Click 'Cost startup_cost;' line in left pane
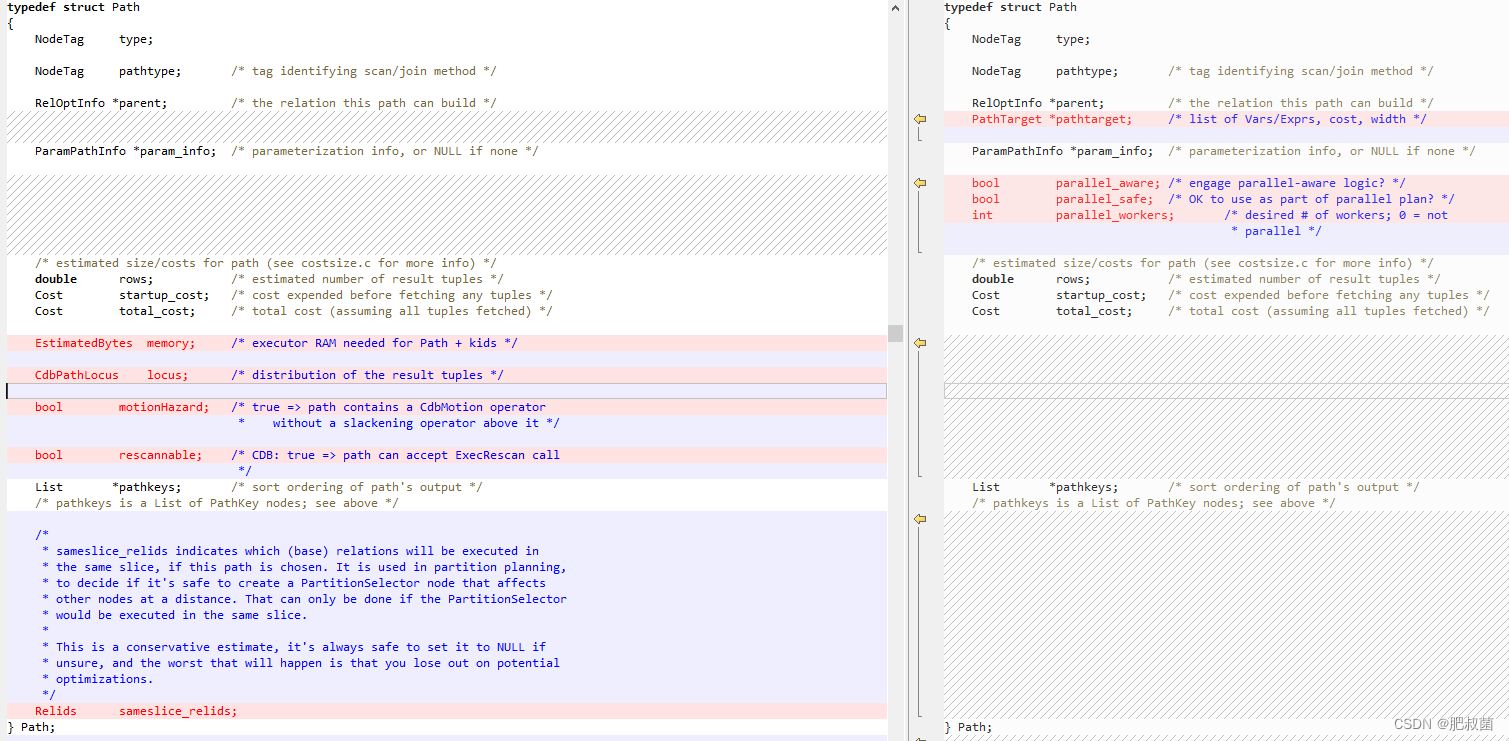Image resolution: width=1509 pixels, height=741 pixels. click(293, 295)
